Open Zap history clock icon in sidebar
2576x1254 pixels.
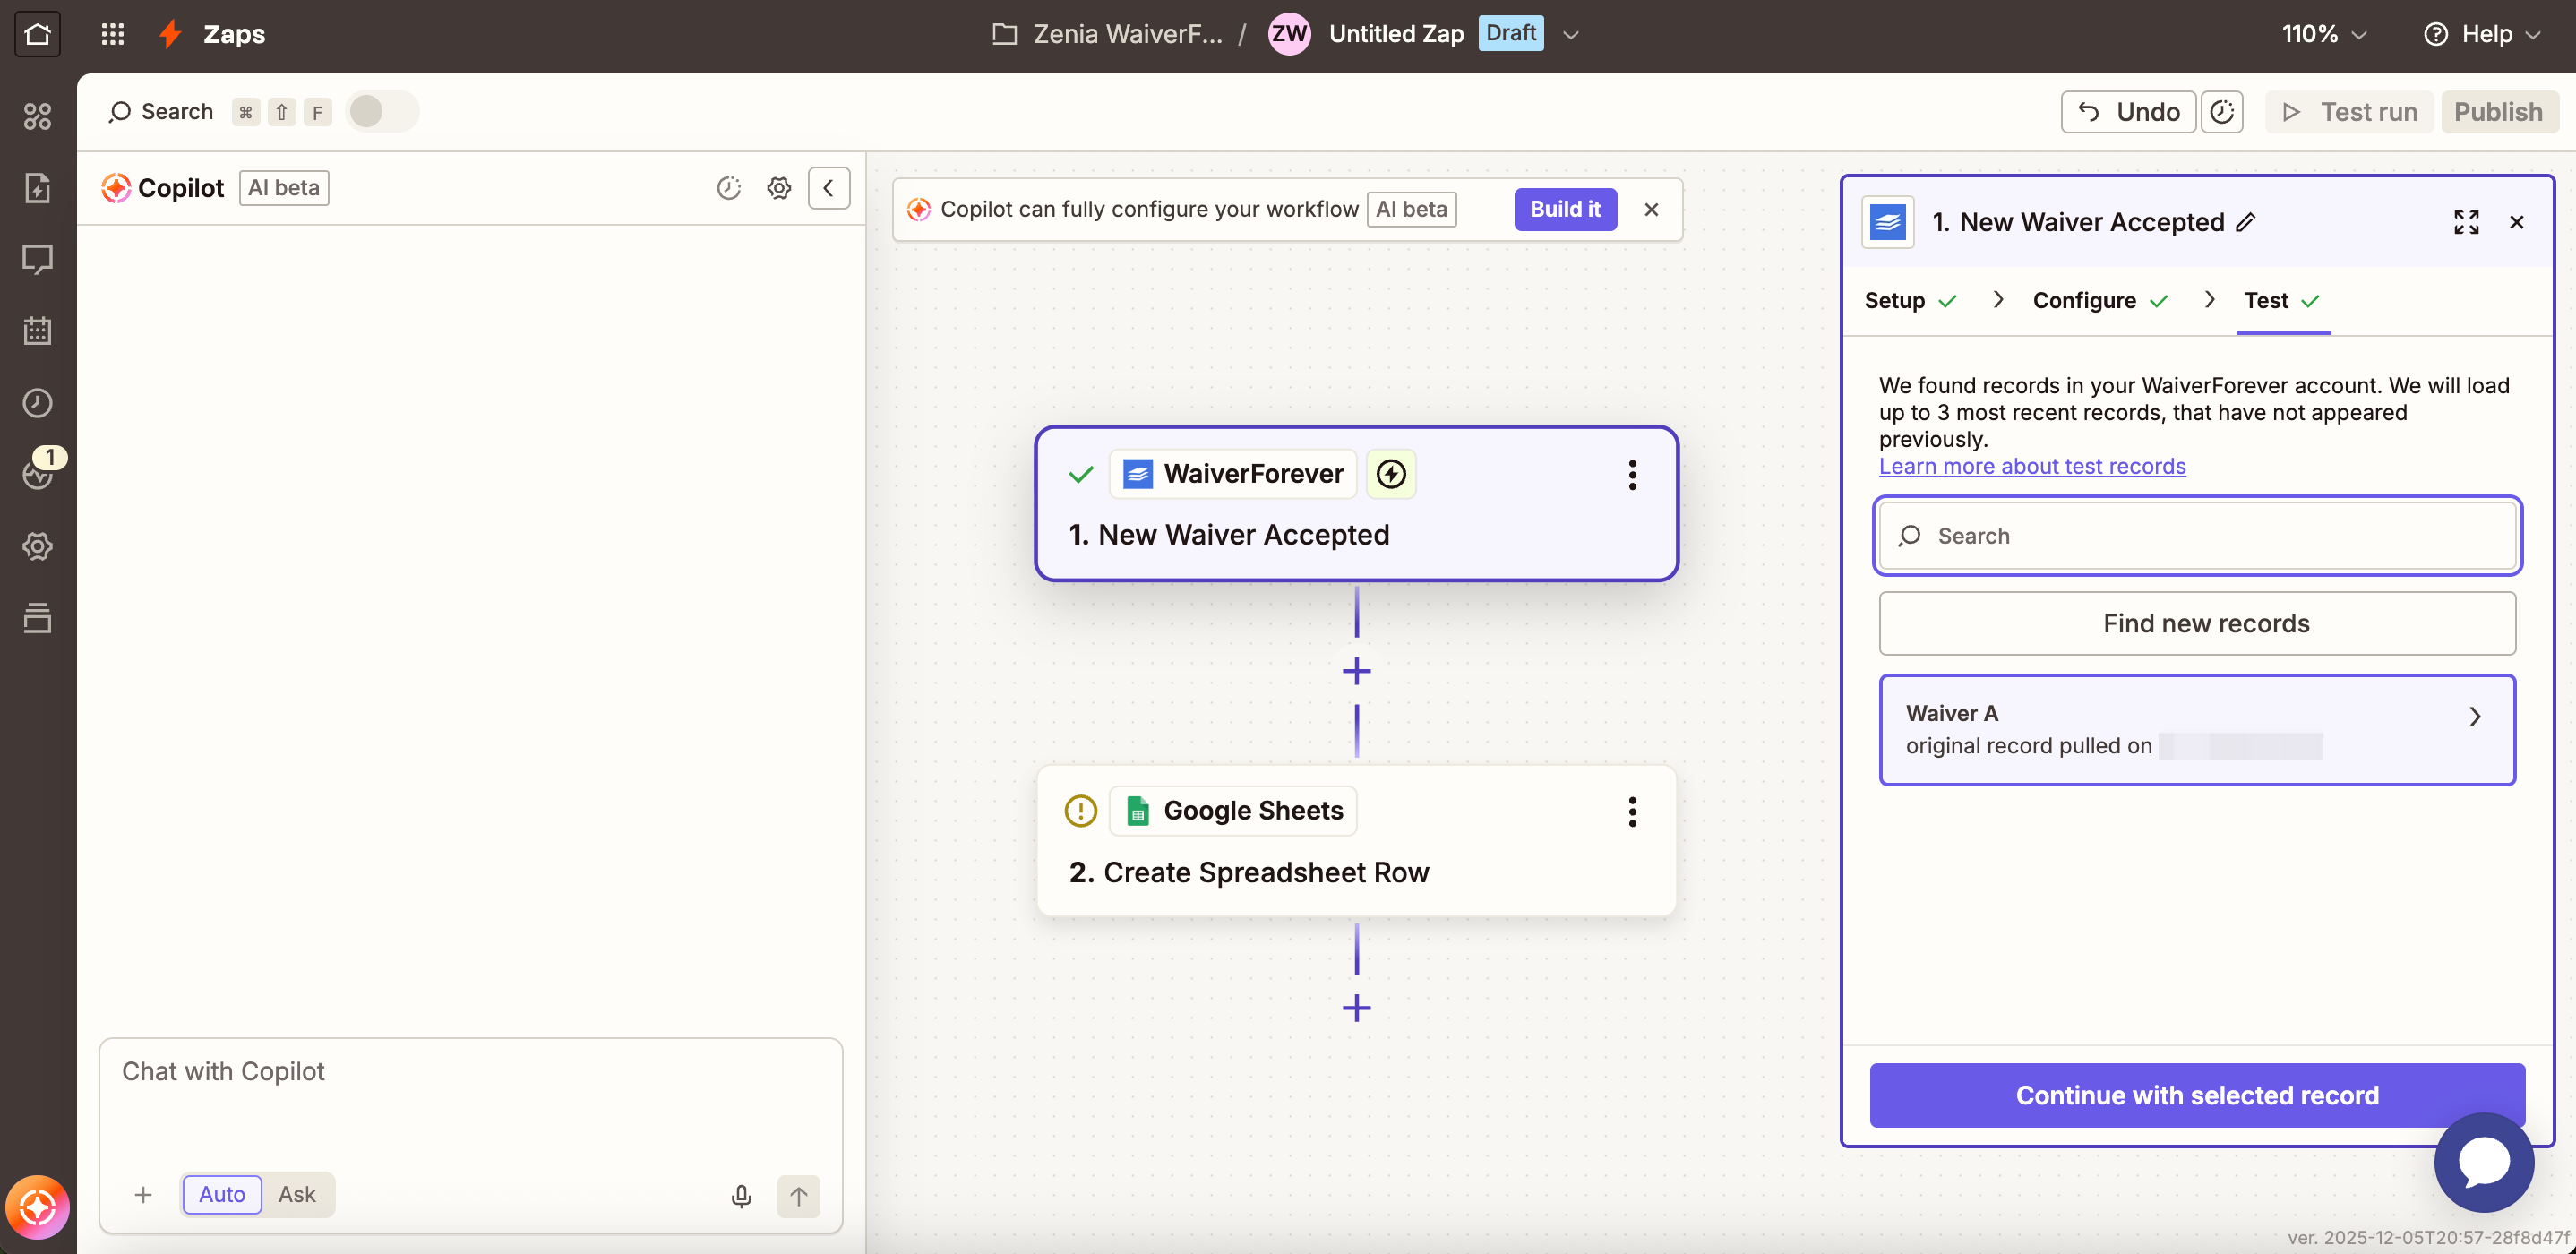point(37,403)
